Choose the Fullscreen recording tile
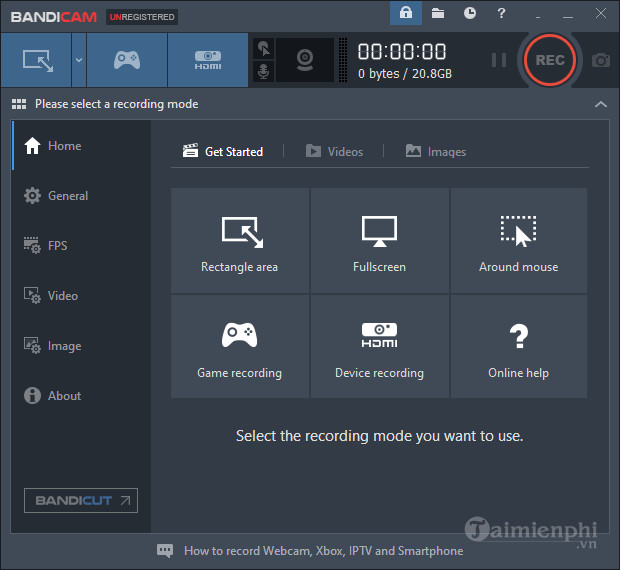This screenshot has height=570, width=620. point(380,241)
